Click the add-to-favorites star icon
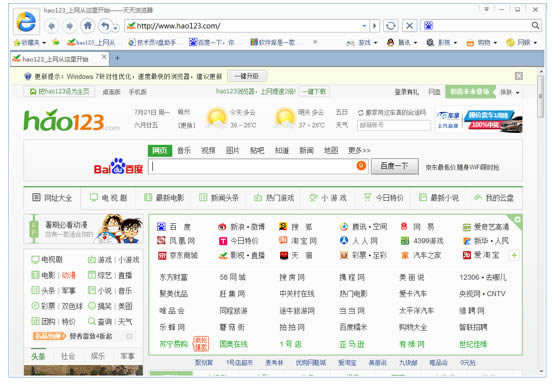 (x=55, y=42)
